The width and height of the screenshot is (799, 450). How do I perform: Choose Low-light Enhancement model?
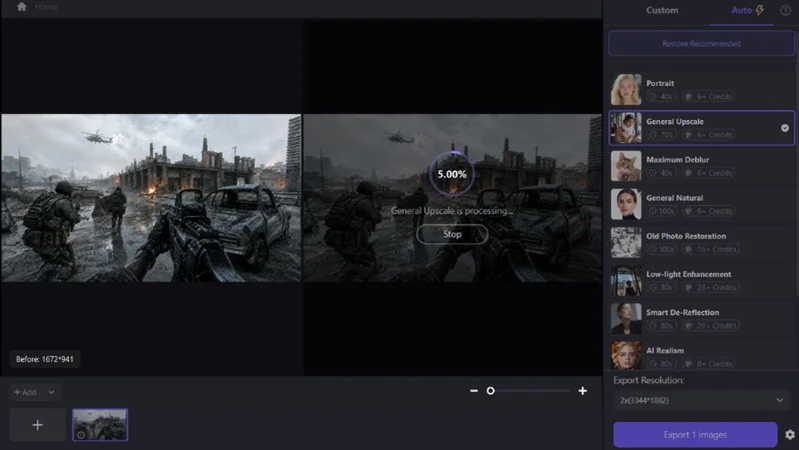pyautogui.click(x=701, y=281)
